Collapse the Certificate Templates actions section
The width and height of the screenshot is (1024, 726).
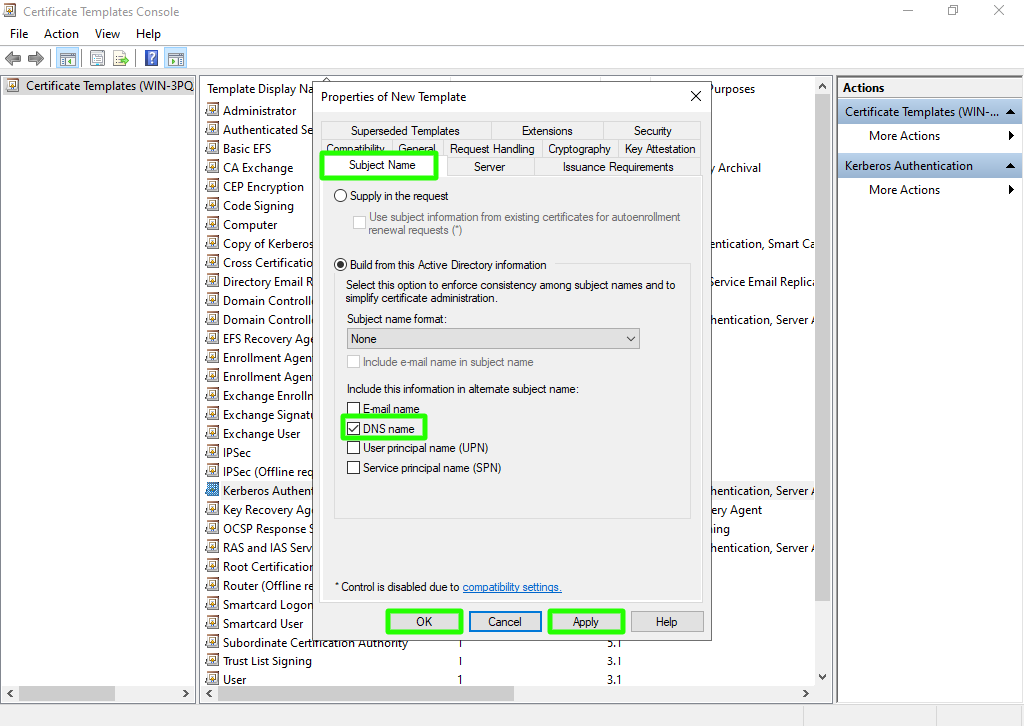[x=1011, y=112]
